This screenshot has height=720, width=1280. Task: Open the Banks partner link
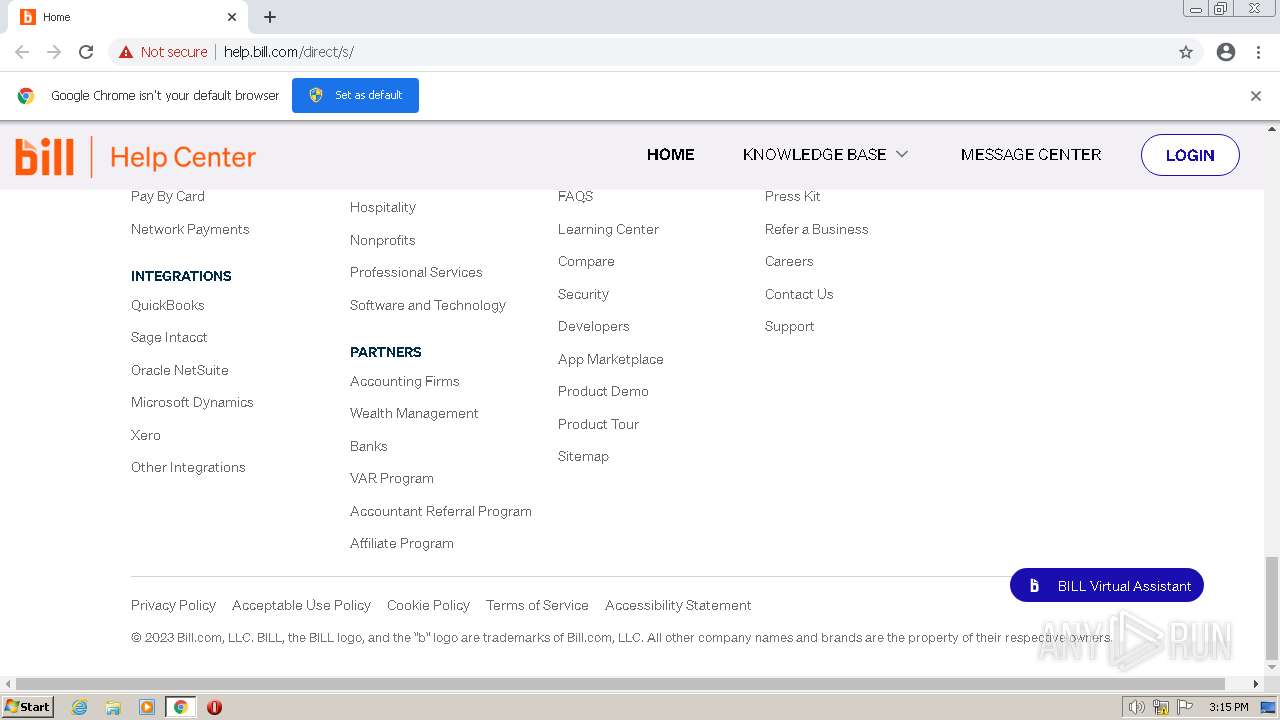point(369,446)
